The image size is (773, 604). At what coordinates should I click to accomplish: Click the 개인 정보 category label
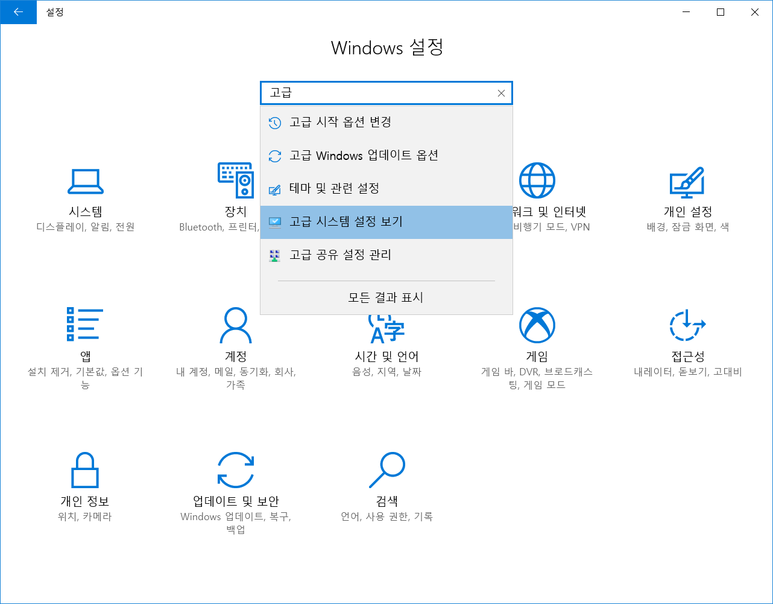[x=85, y=501]
